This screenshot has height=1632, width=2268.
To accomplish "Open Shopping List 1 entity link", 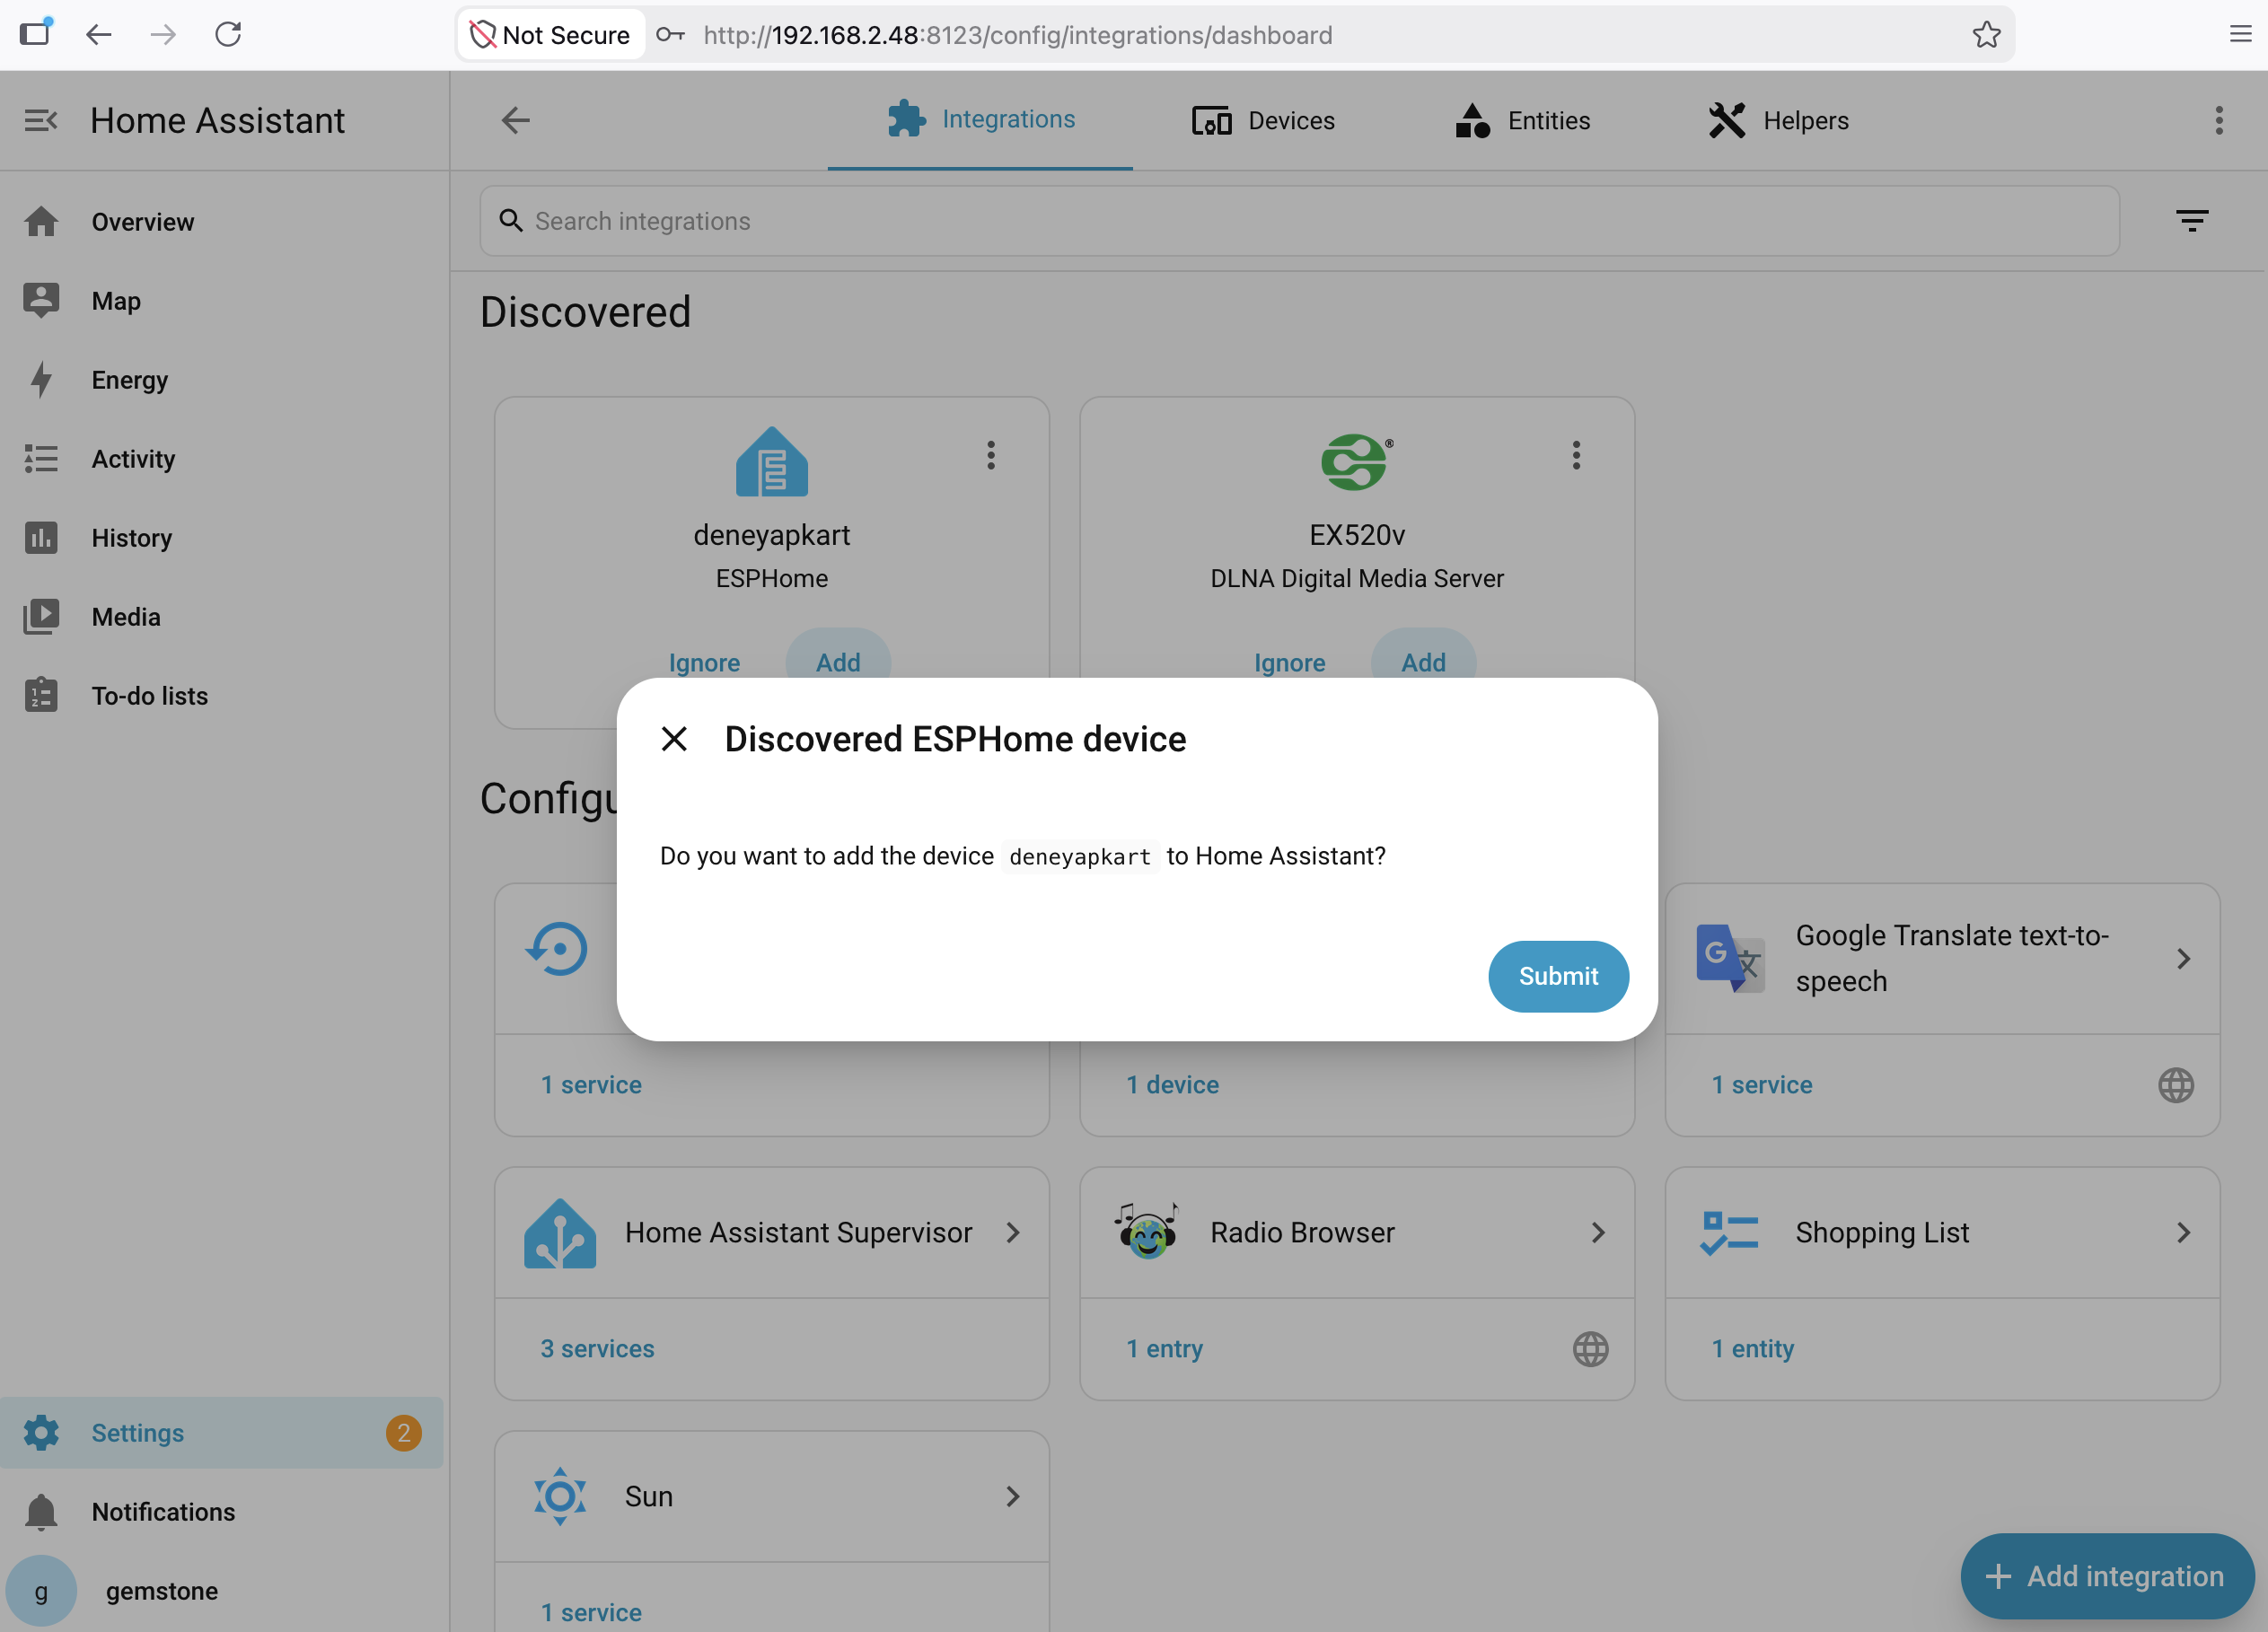I will (1753, 1349).
